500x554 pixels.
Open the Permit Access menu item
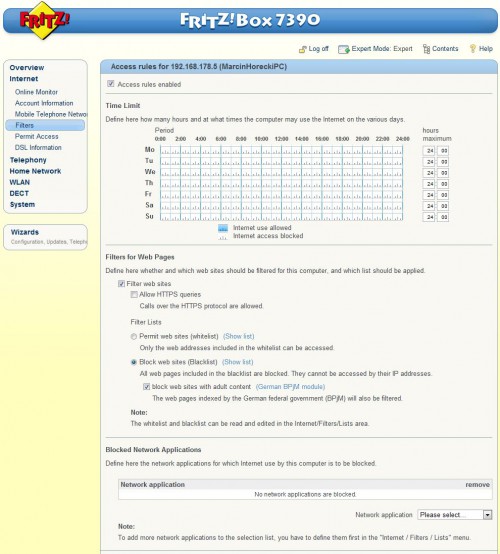(x=36, y=136)
